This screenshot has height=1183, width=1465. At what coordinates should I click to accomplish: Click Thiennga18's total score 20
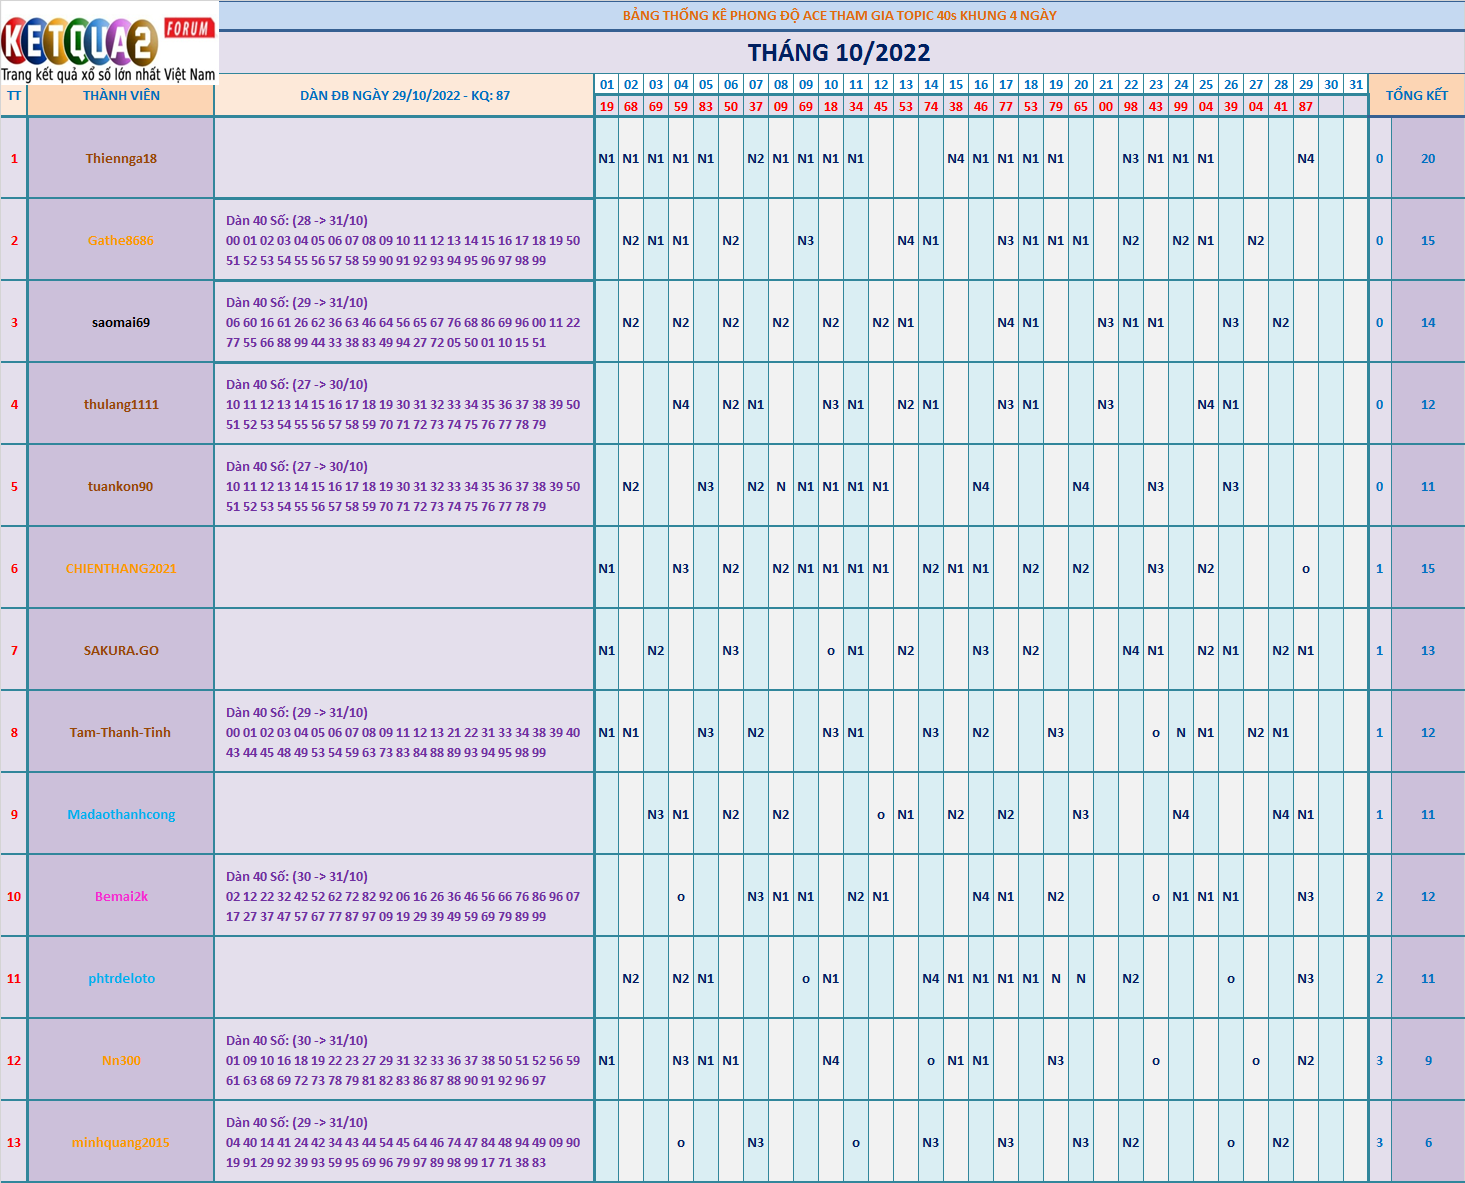1427,158
